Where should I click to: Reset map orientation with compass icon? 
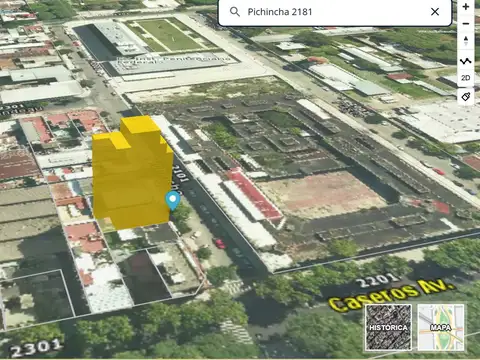(466, 41)
